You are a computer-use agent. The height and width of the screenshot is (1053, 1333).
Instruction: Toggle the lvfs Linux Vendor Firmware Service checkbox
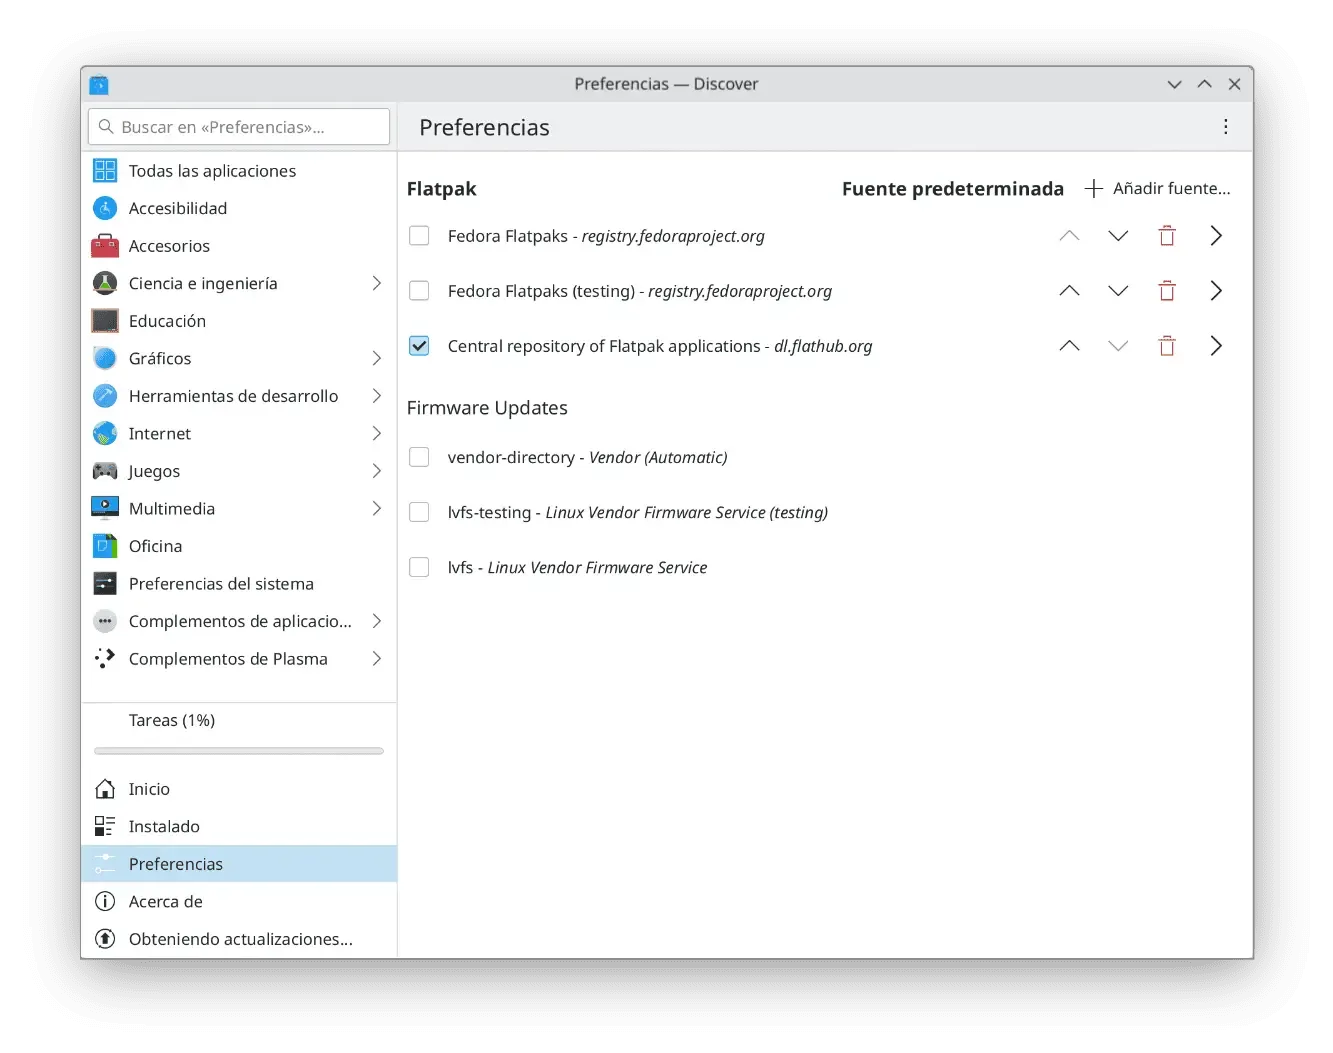[x=419, y=567]
